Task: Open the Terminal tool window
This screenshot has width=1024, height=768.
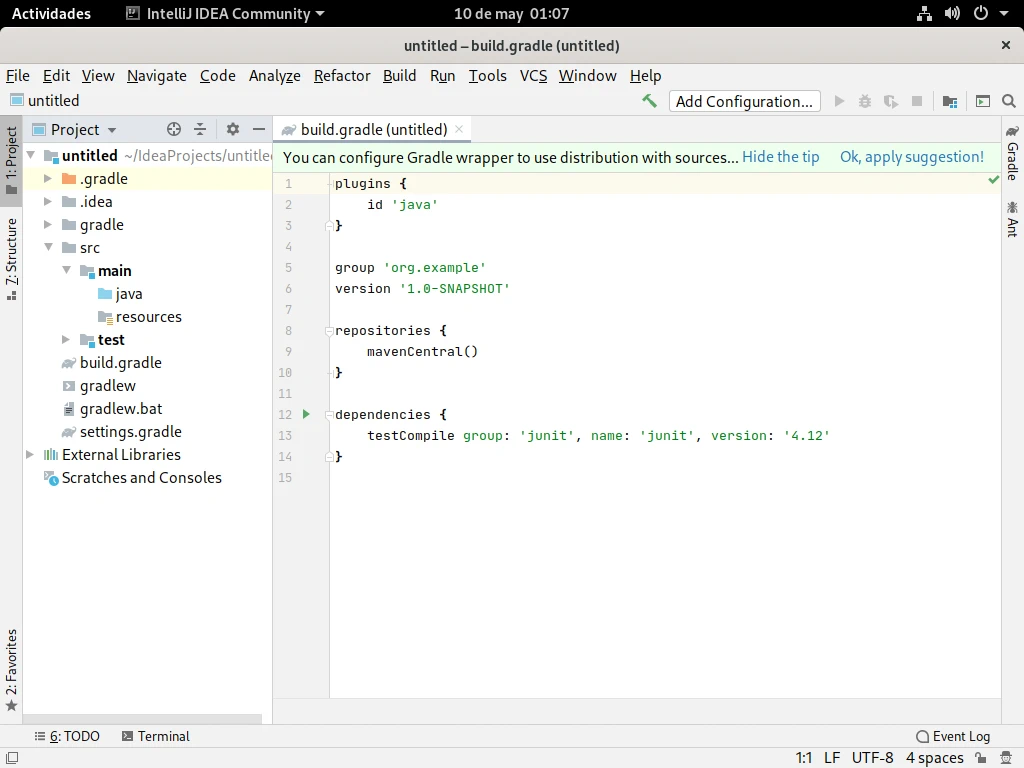Action: 155,736
